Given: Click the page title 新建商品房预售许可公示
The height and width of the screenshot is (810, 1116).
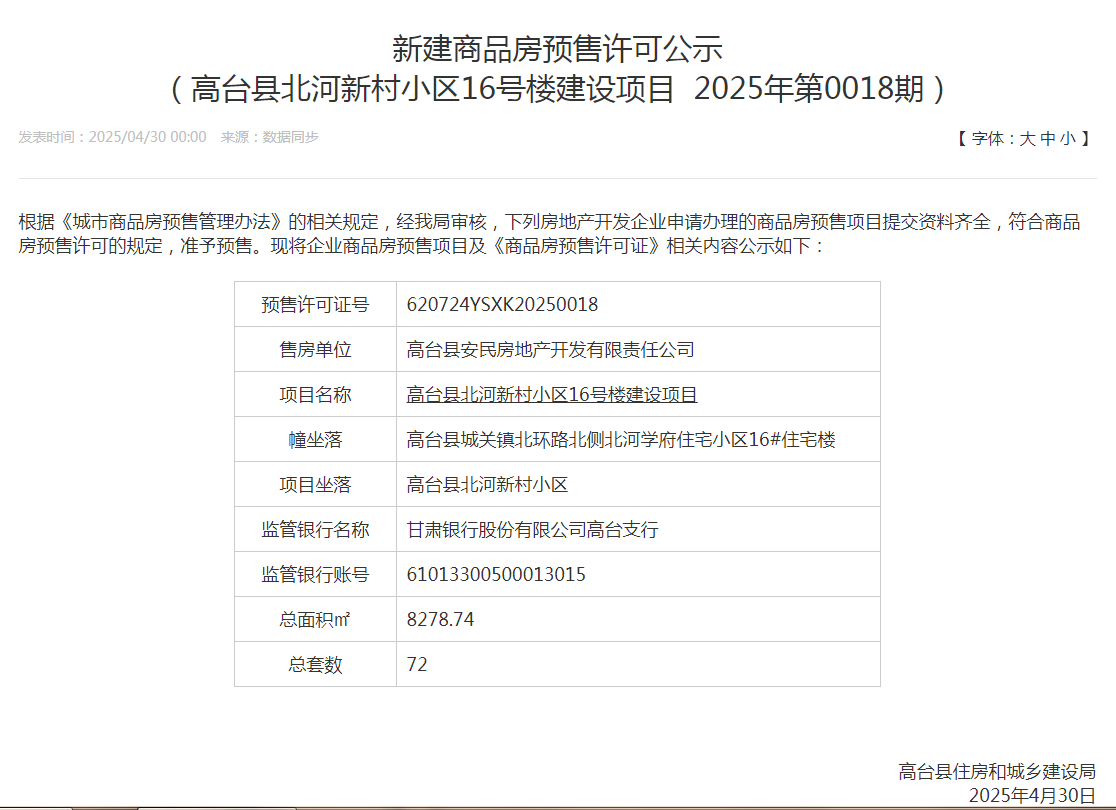Looking at the screenshot, I should coord(557,49).
